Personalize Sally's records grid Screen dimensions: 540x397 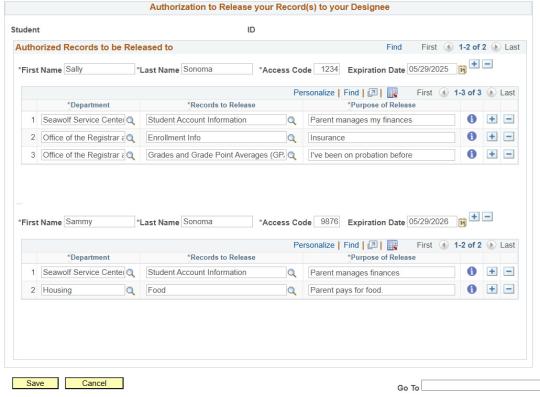[x=314, y=93]
